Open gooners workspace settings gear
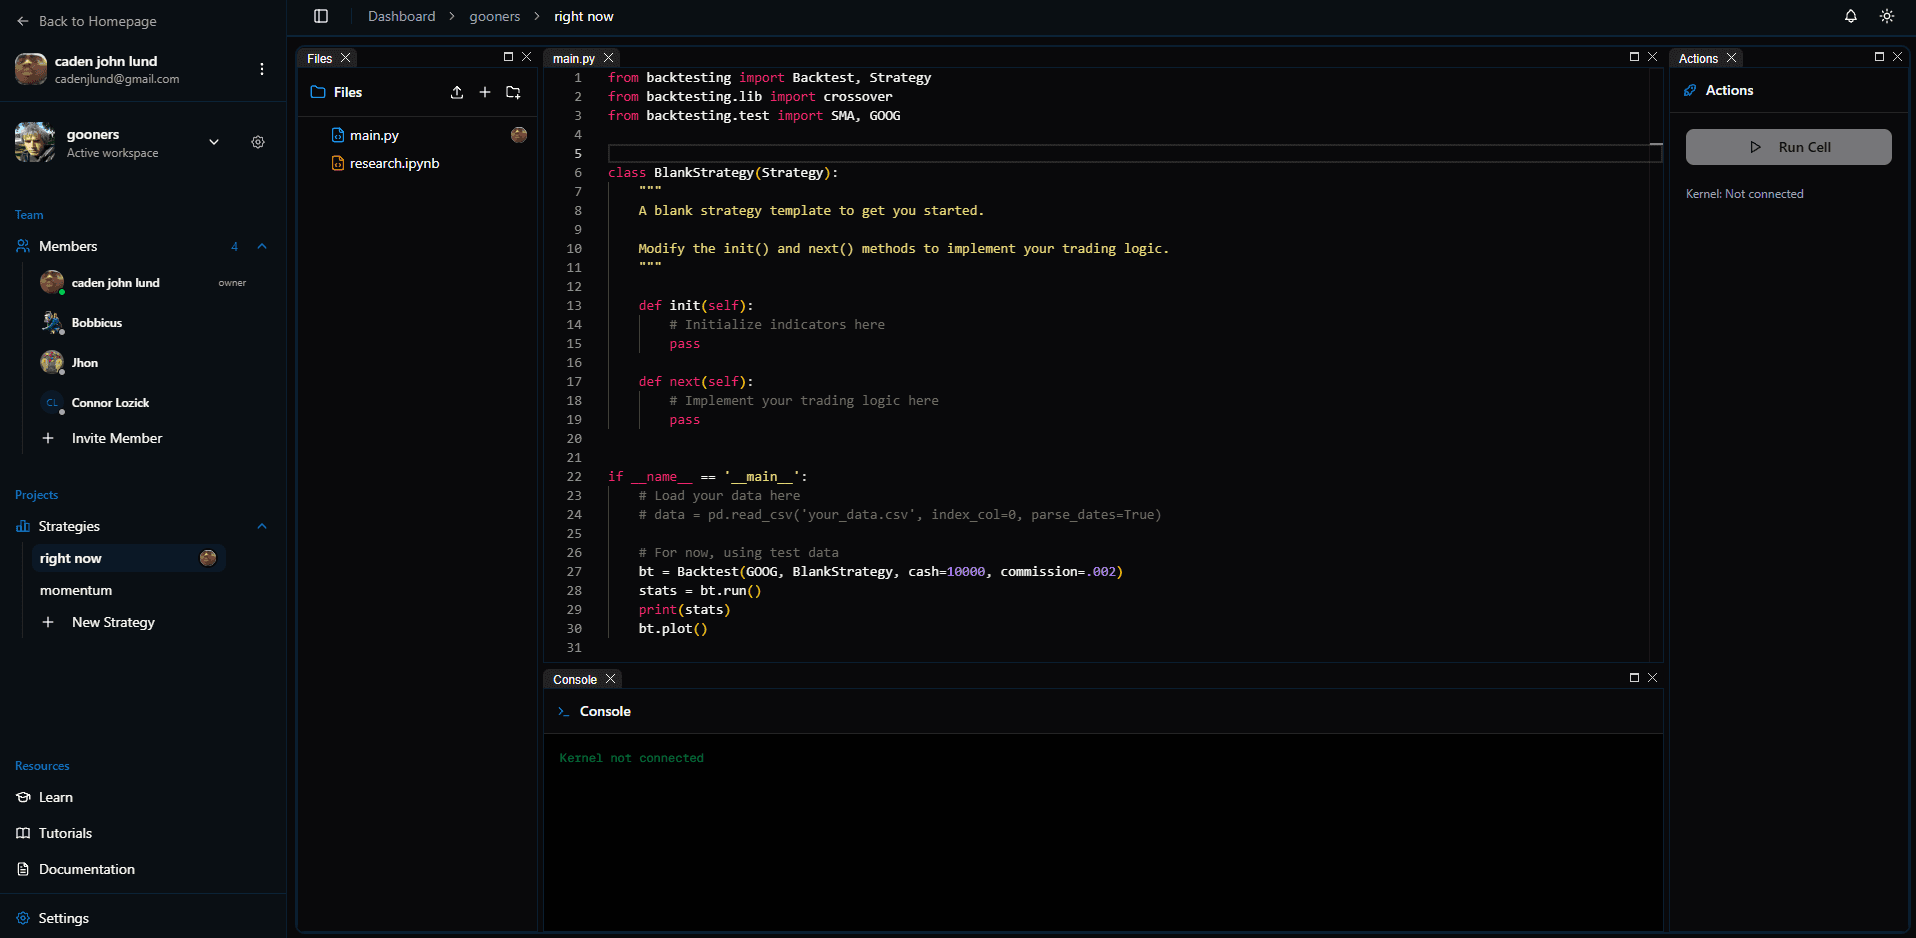Image resolution: width=1916 pixels, height=938 pixels. 258,142
